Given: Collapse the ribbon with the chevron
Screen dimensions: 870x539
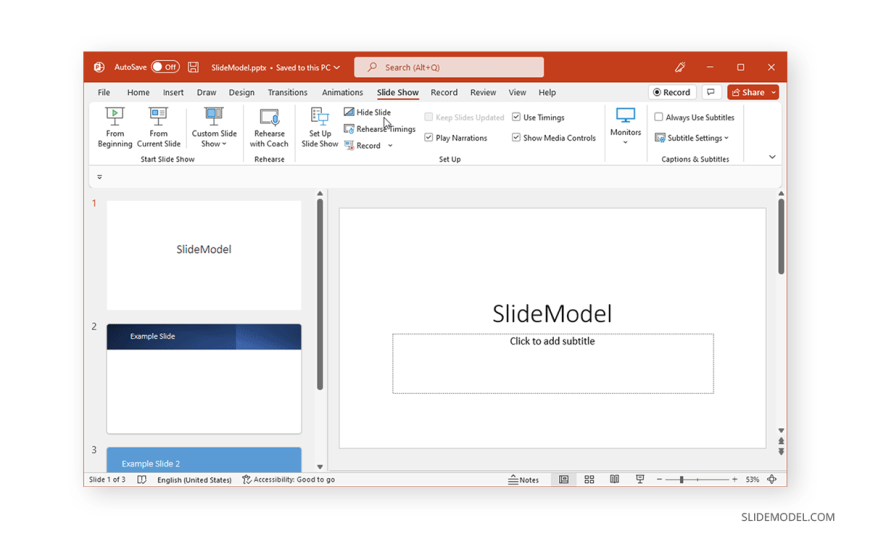Looking at the screenshot, I should coord(772,157).
